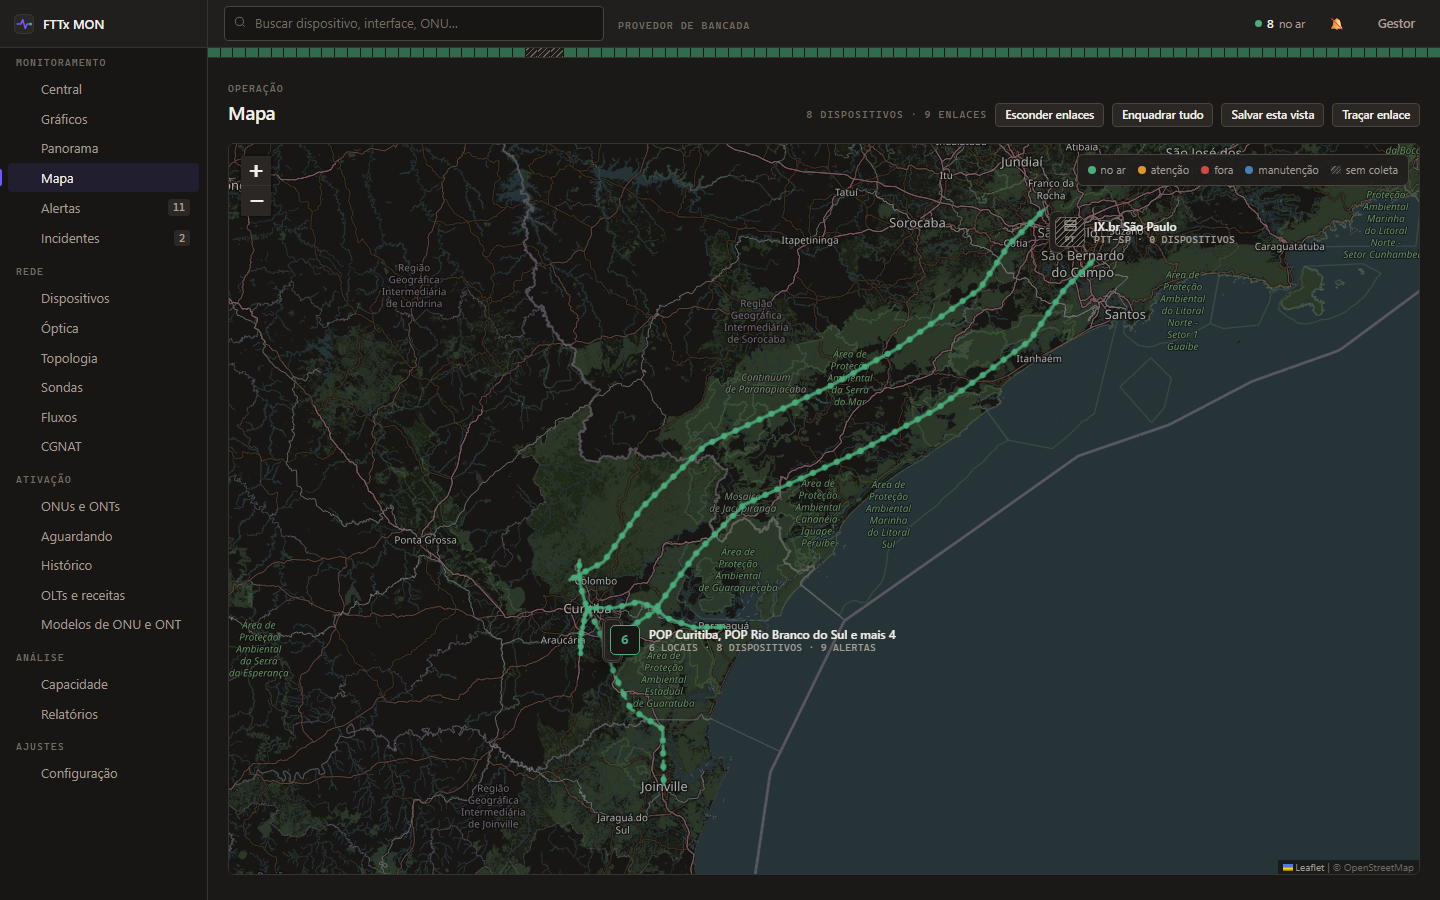
Task: Click the Salvar esta vista button
Action: pos(1272,115)
